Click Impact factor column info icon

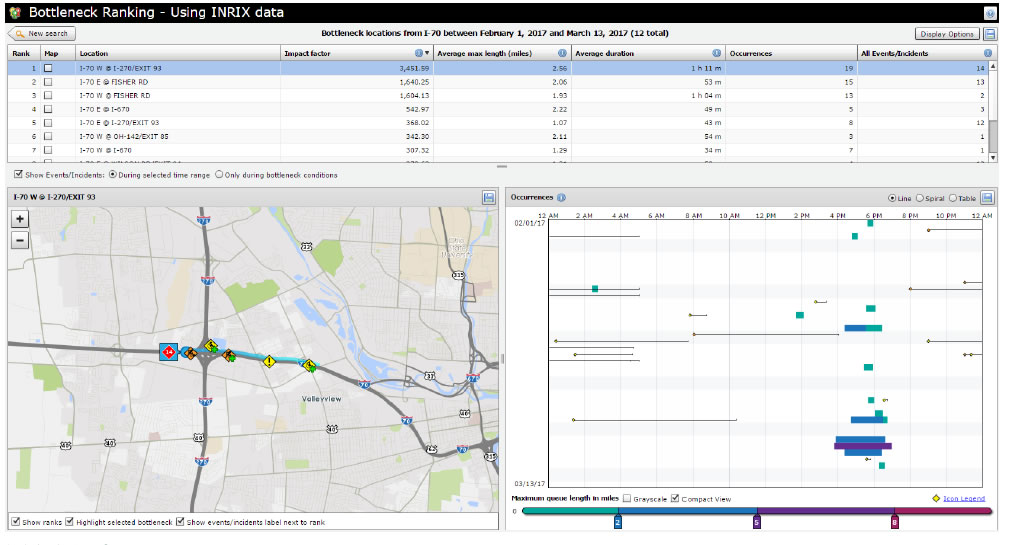click(x=418, y=53)
